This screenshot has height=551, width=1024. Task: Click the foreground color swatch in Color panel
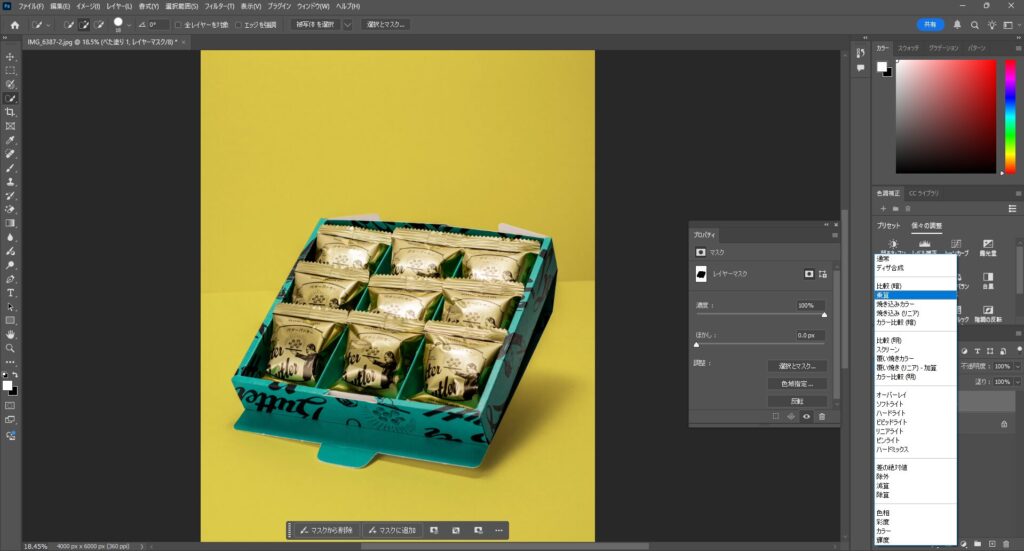pos(882,67)
